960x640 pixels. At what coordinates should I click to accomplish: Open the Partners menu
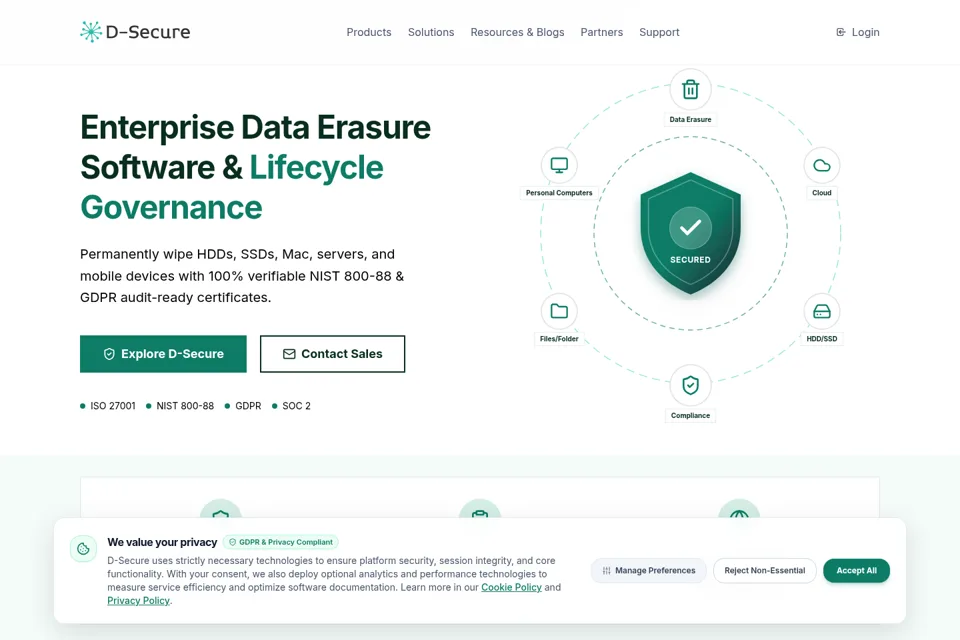point(601,32)
